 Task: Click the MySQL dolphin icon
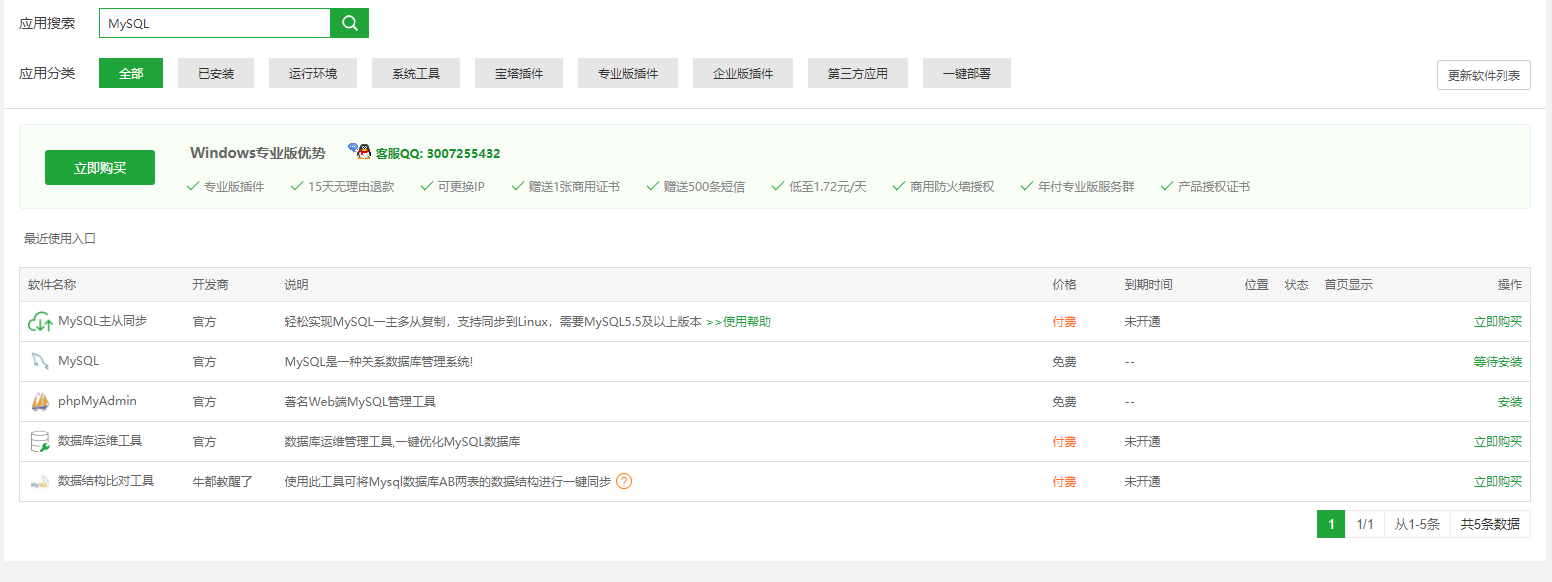[40, 362]
